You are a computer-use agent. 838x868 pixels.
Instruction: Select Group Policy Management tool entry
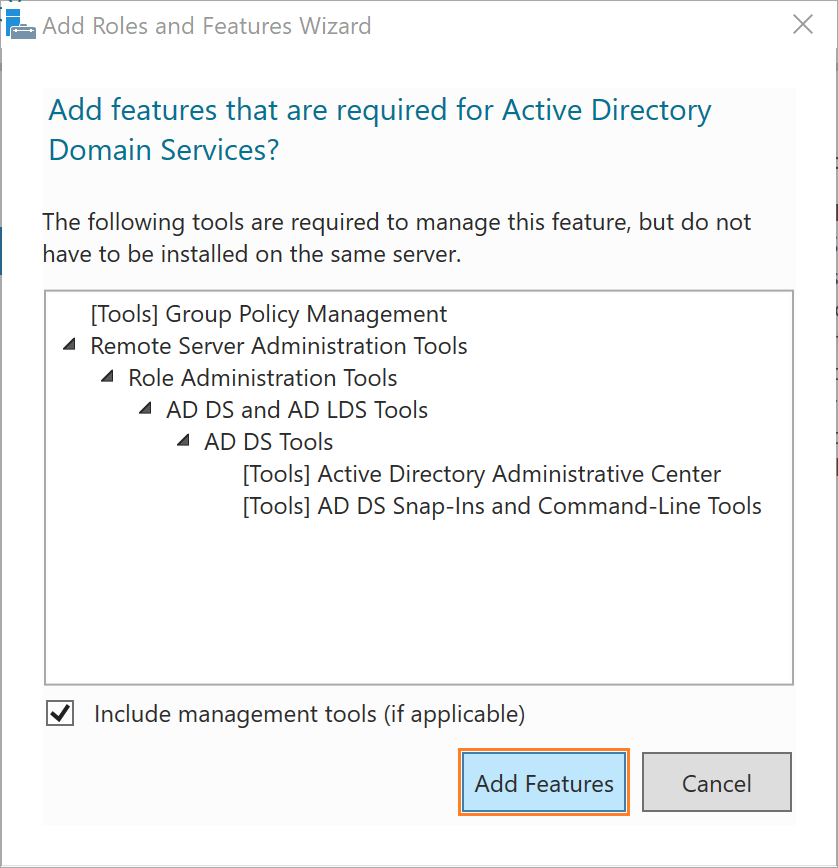coord(268,314)
